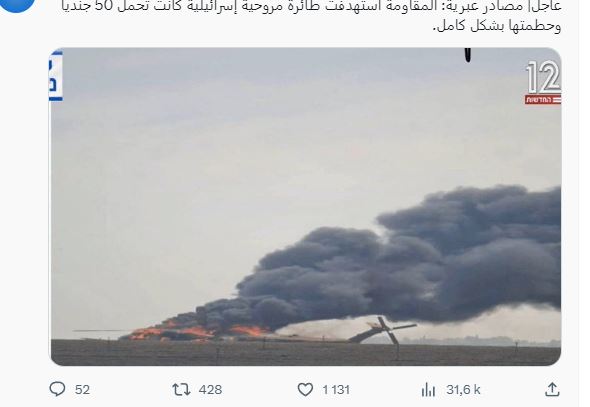Open the blue profile avatar
Image resolution: width=590 pixels, height=407 pixels.
(16, 5)
